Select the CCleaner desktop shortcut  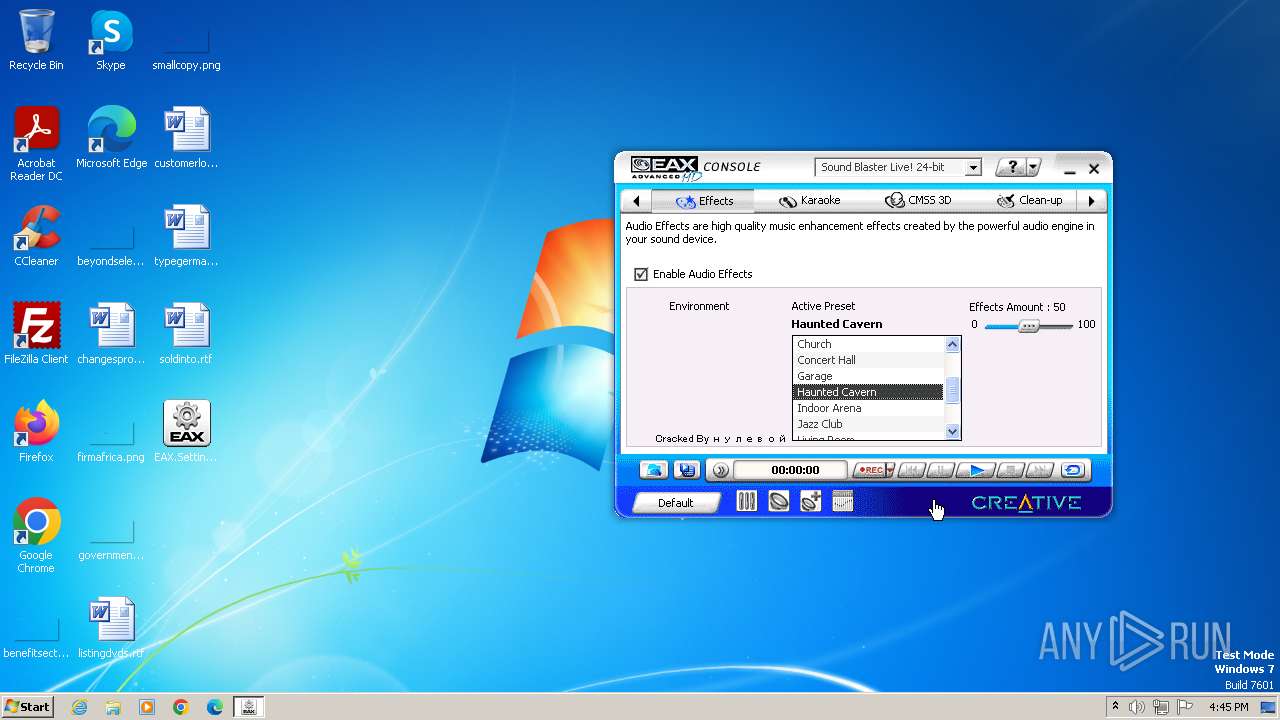pos(36,236)
